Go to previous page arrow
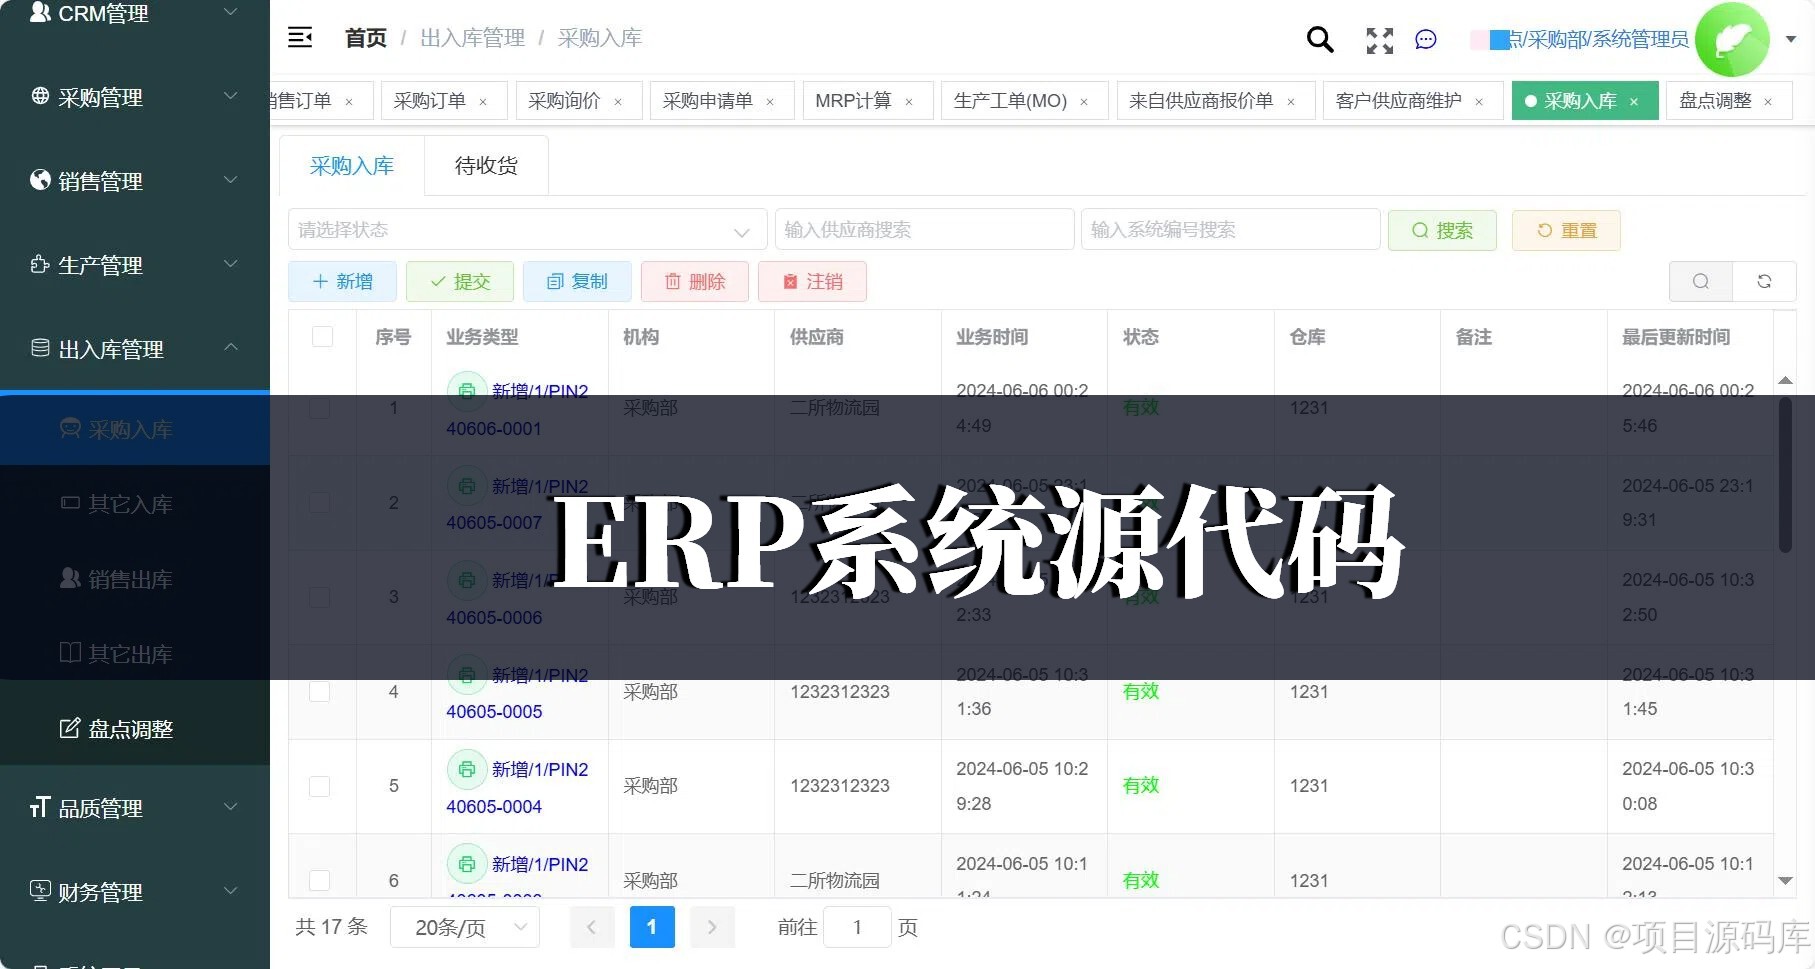1815x969 pixels. (591, 928)
